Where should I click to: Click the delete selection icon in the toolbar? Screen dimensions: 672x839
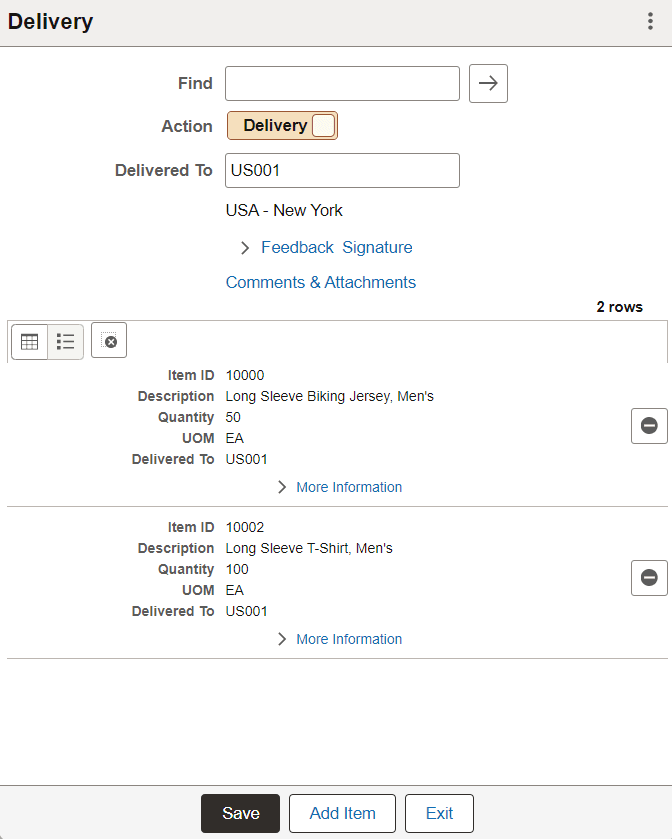(x=108, y=340)
